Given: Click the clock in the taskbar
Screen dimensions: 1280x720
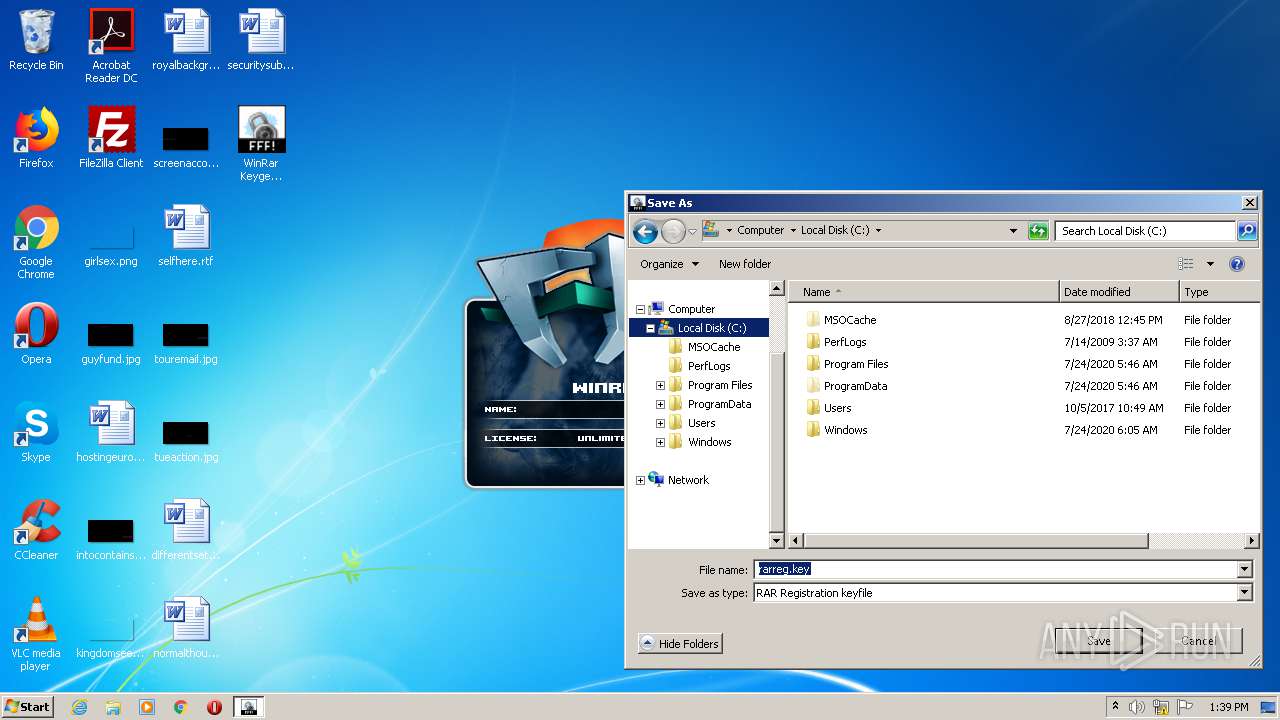Looking at the screenshot, I should [1228, 707].
